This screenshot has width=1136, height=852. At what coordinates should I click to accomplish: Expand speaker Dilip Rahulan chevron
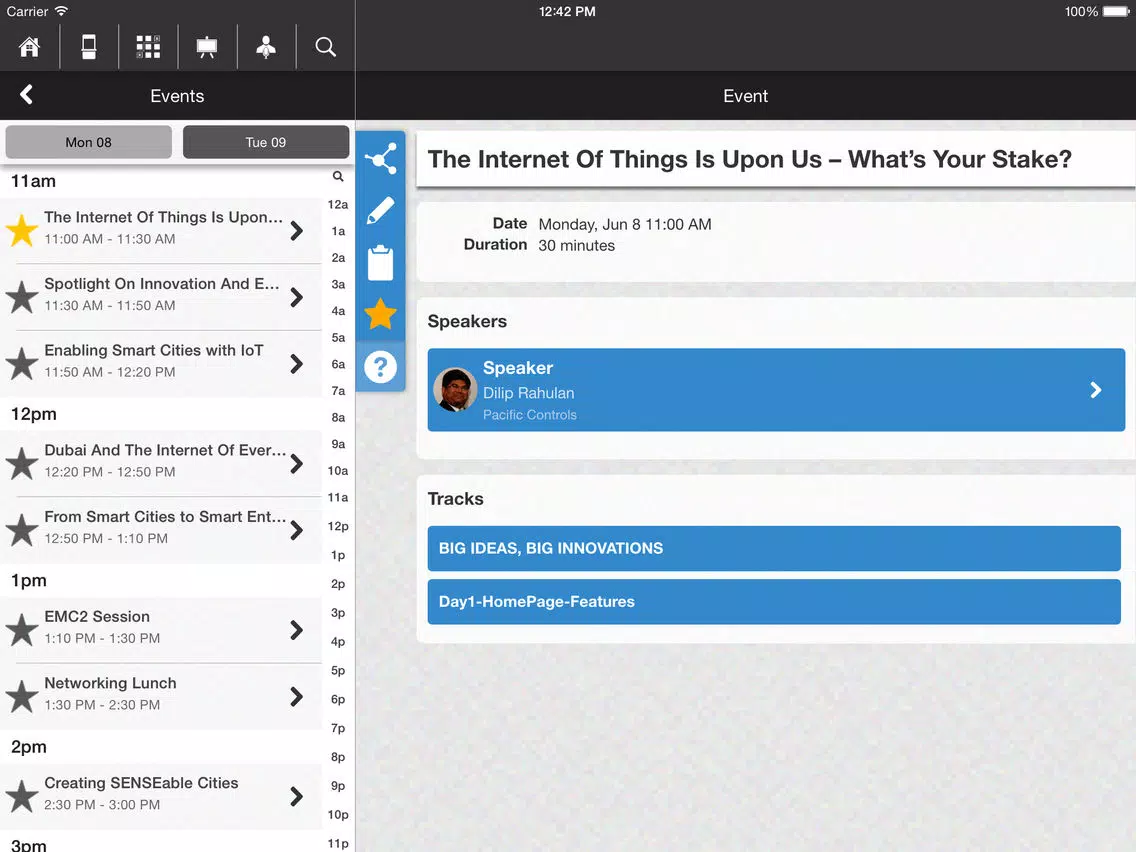[1095, 390]
